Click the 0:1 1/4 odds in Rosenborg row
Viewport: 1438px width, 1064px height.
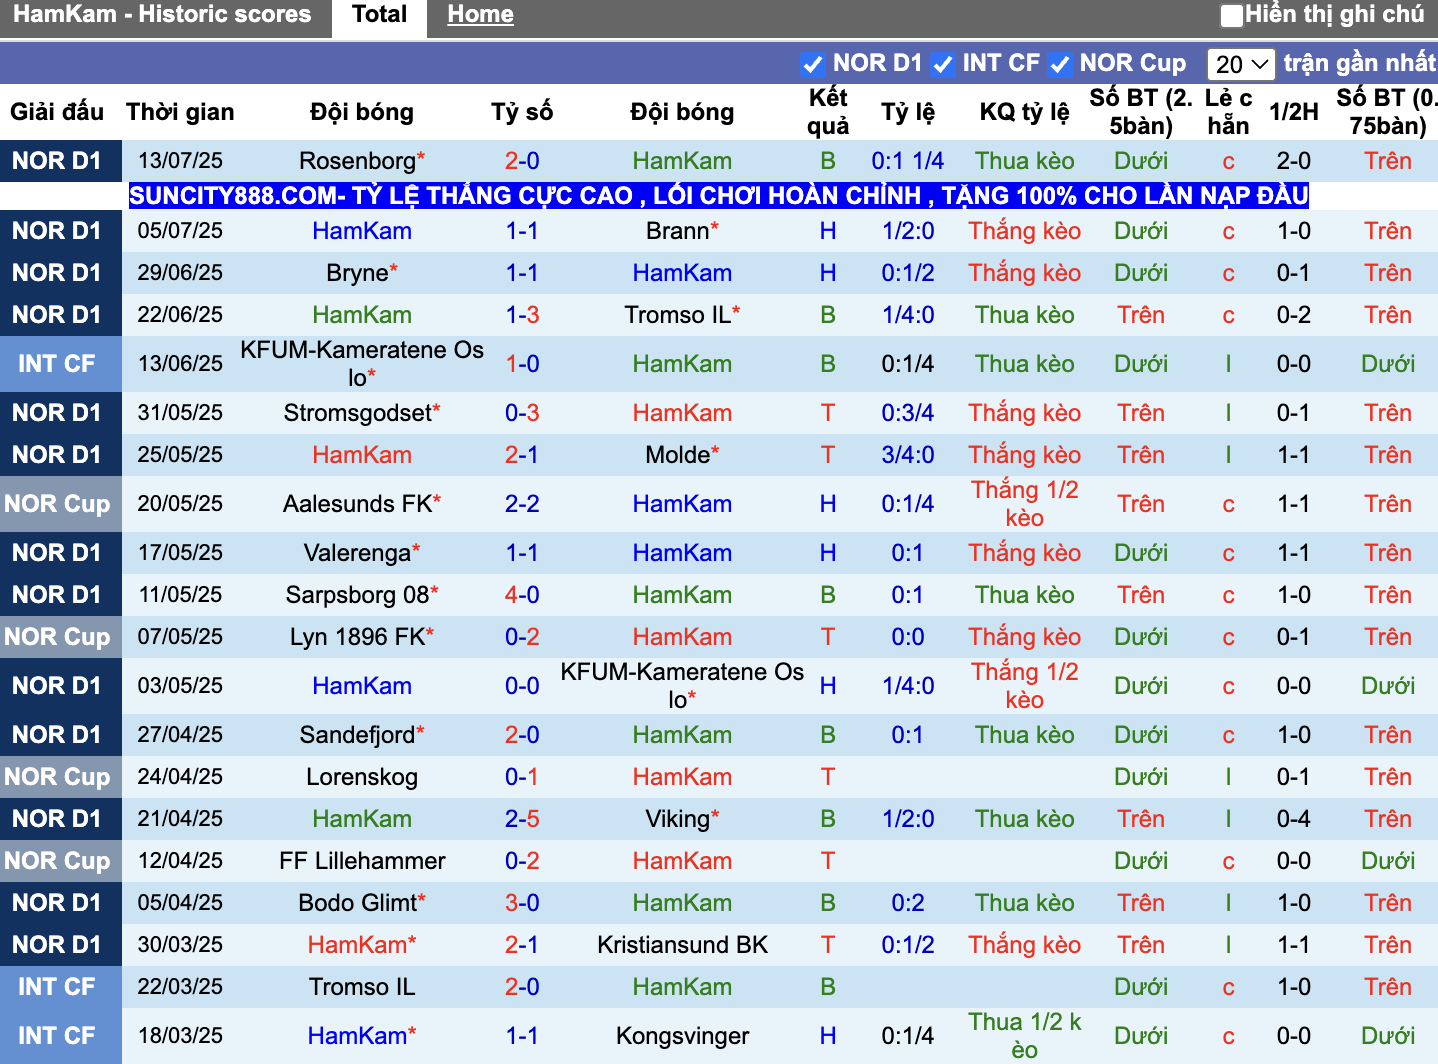[907, 161]
